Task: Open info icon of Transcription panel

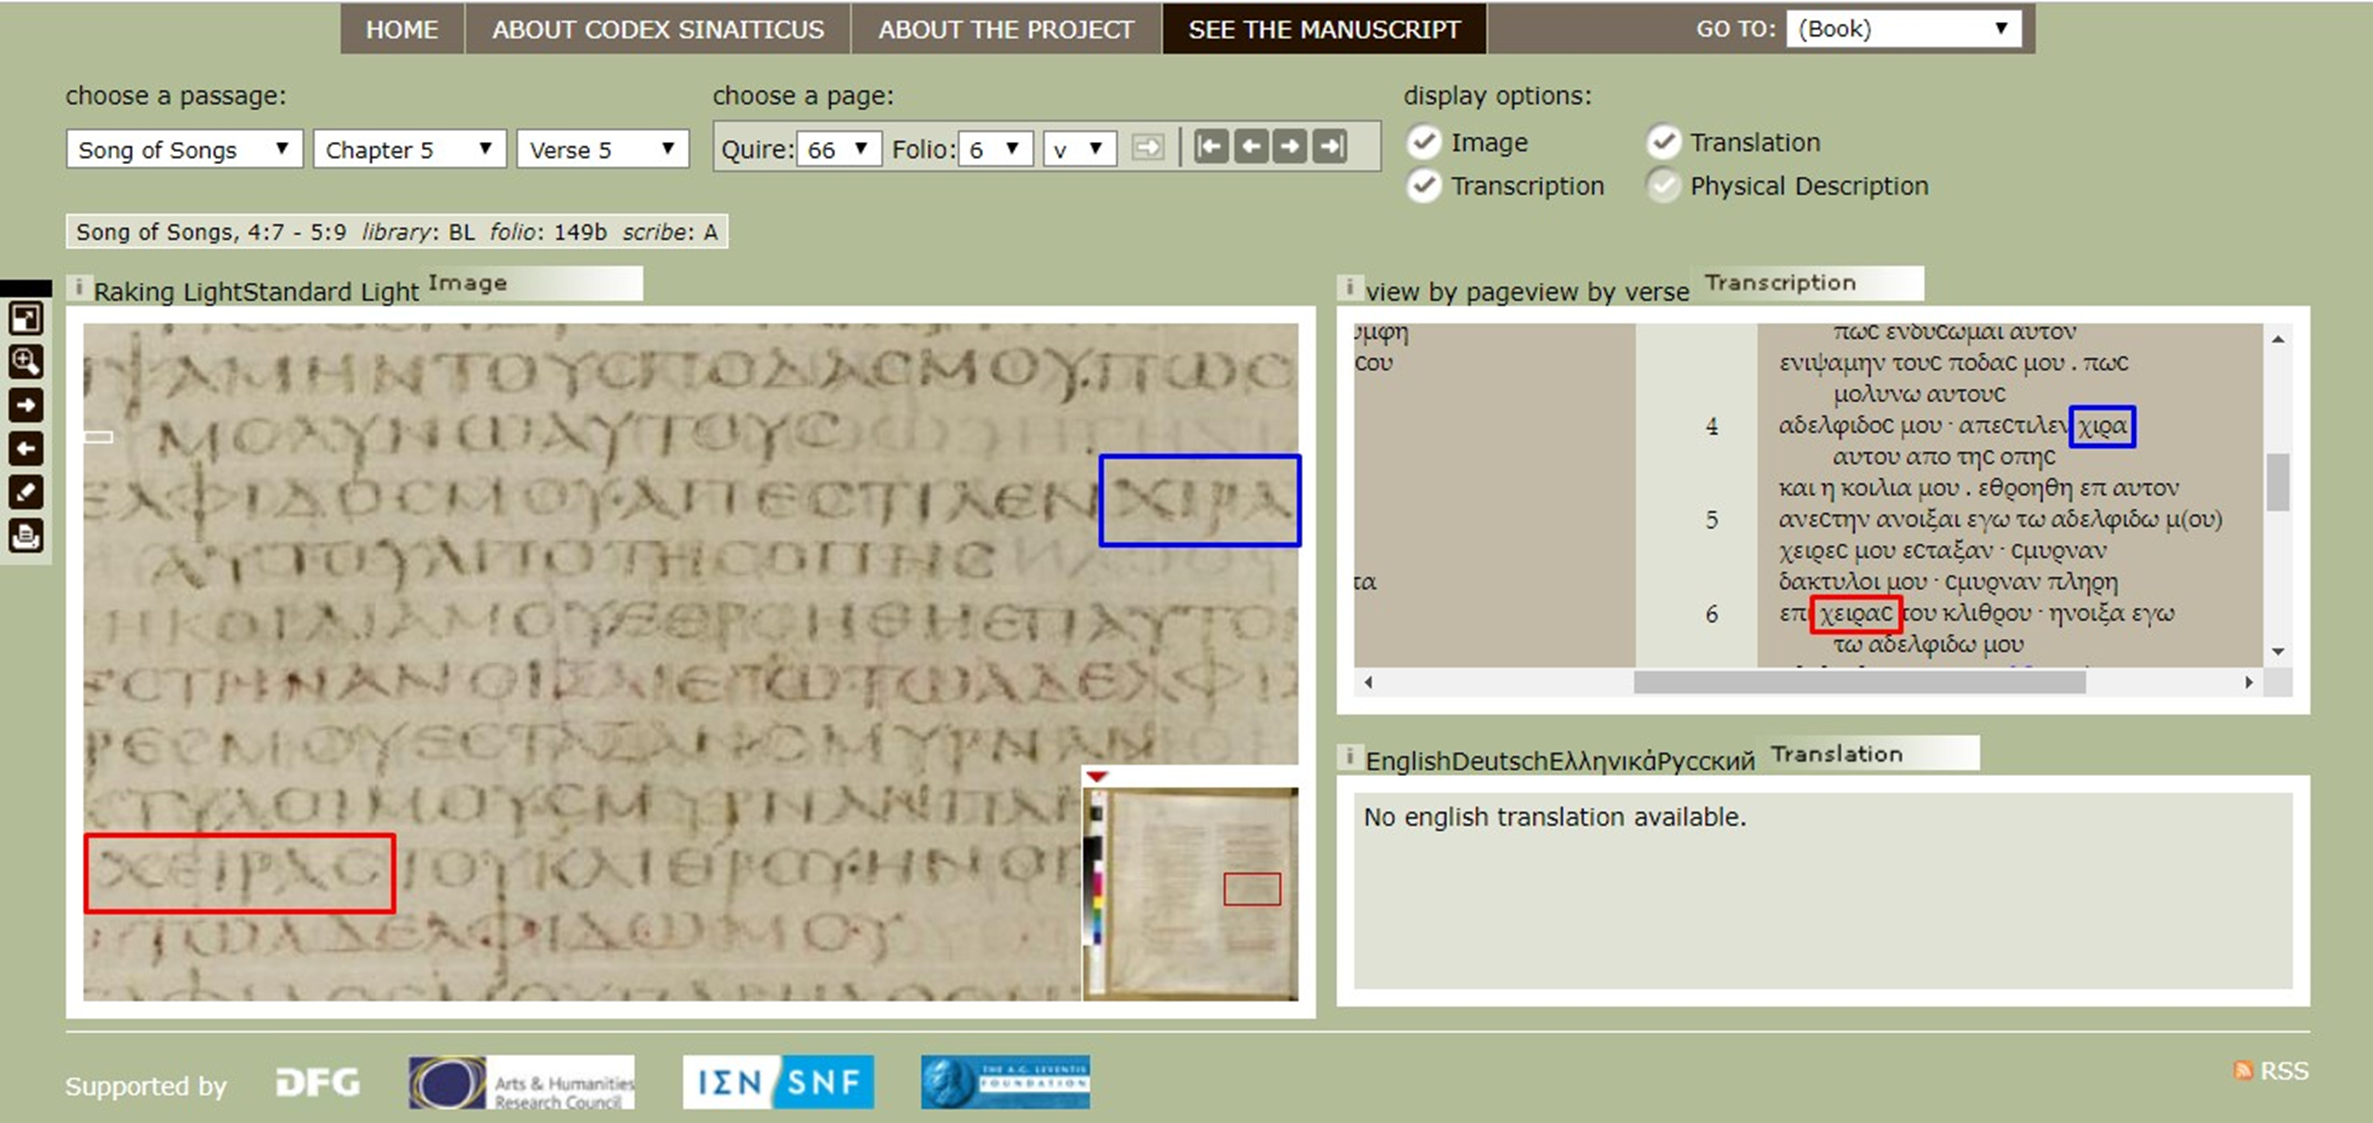Action: 1349,288
